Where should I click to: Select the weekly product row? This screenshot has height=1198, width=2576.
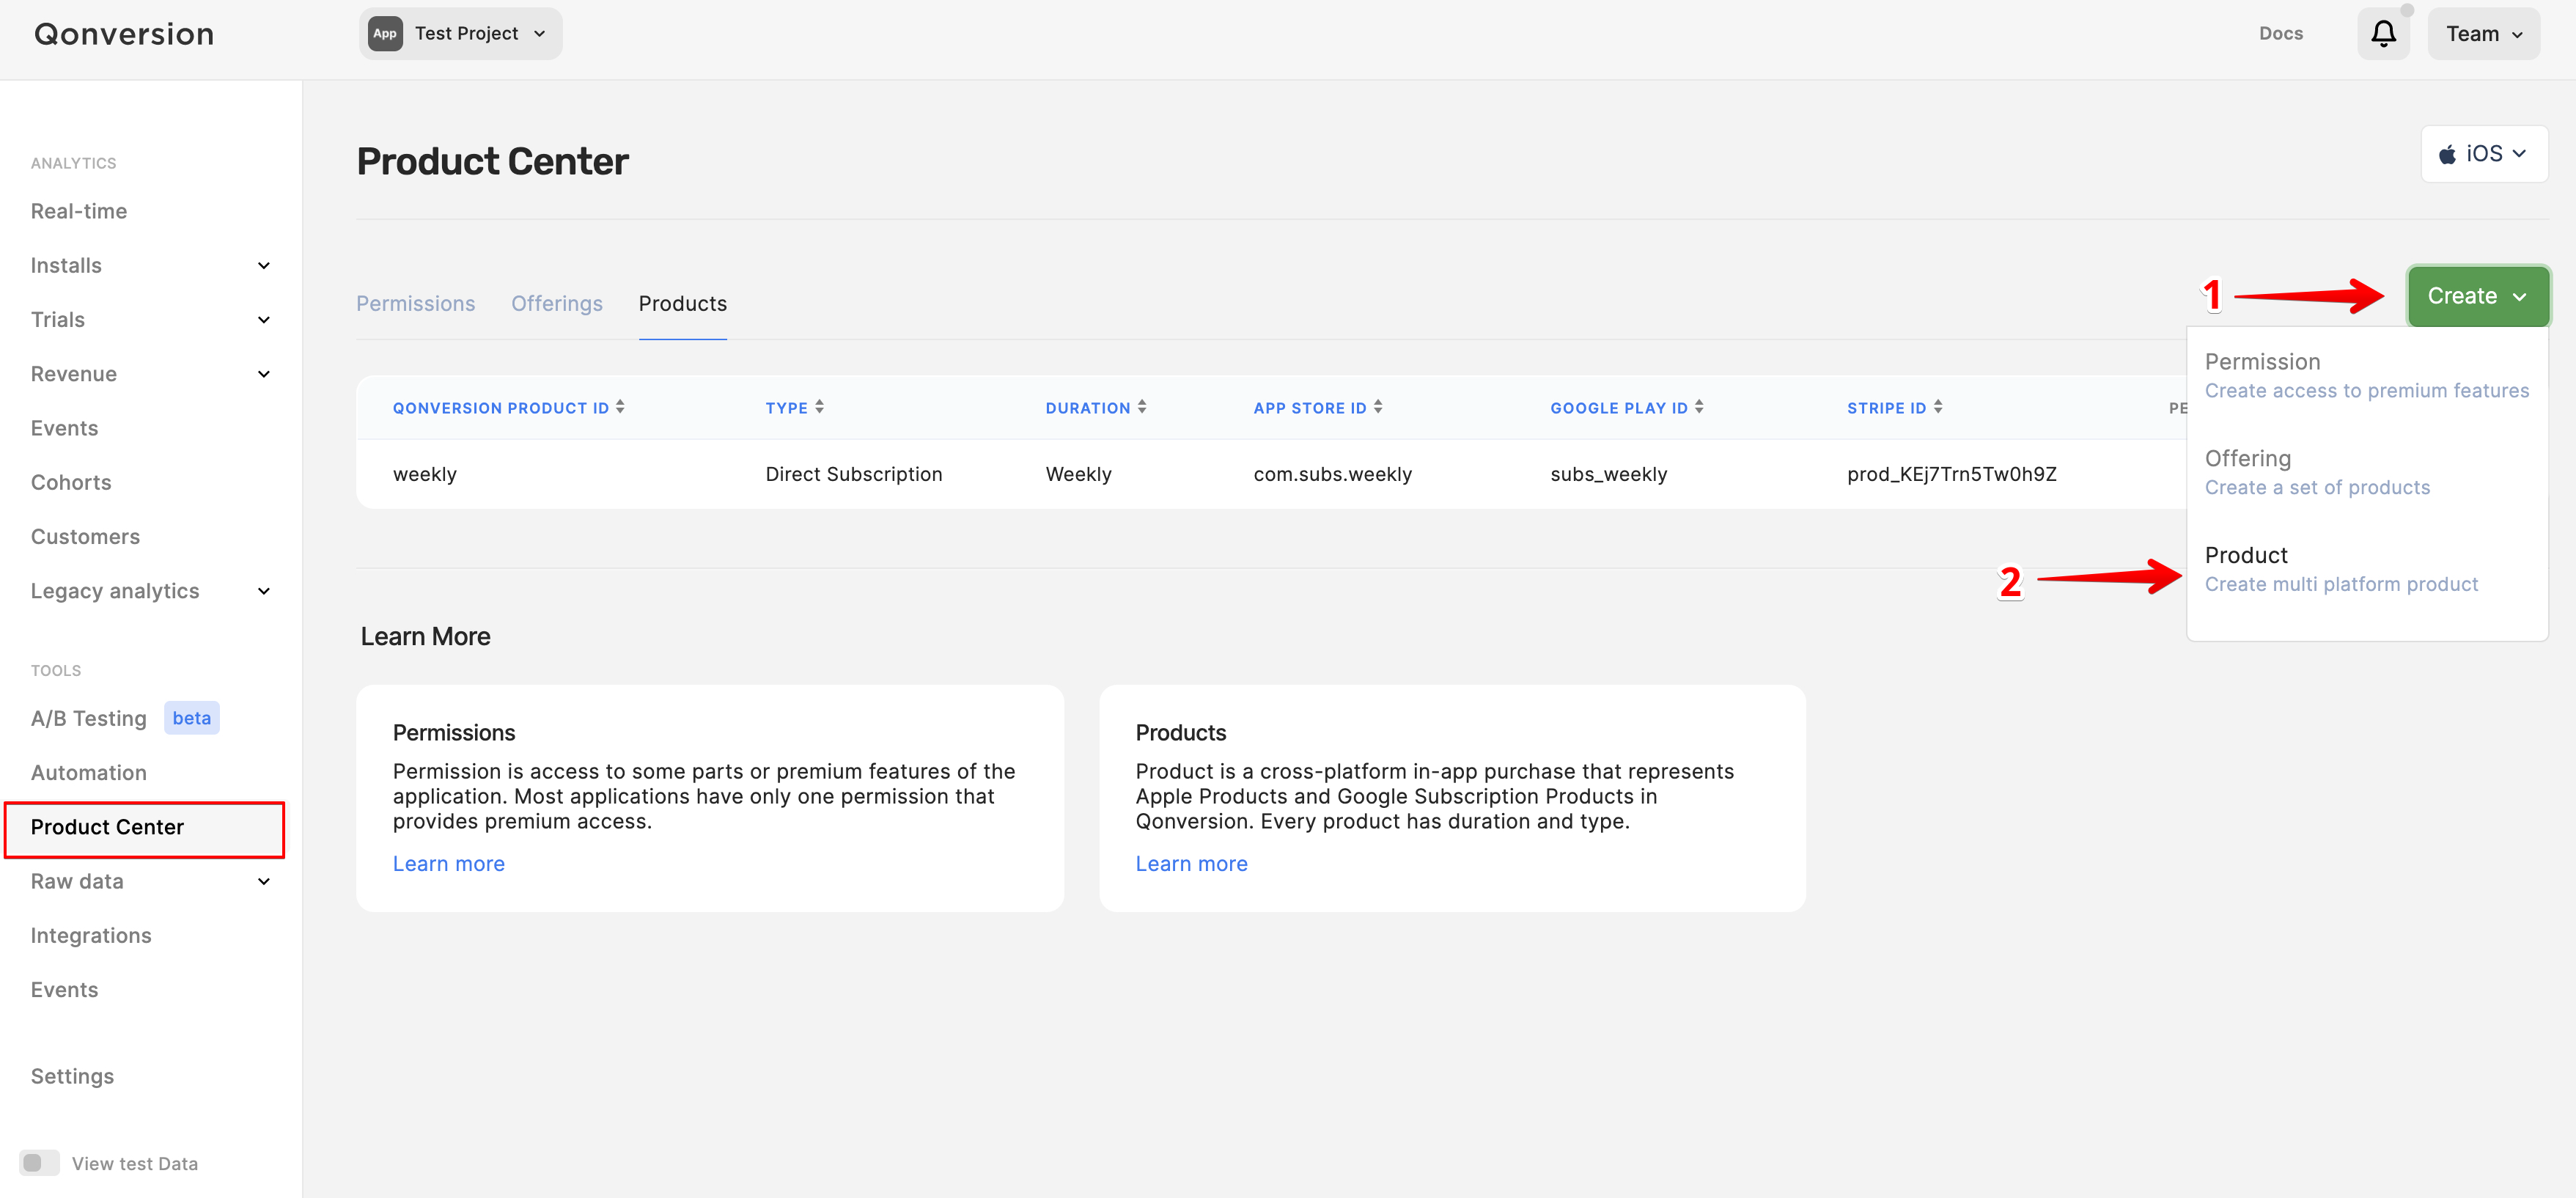point(424,475)
